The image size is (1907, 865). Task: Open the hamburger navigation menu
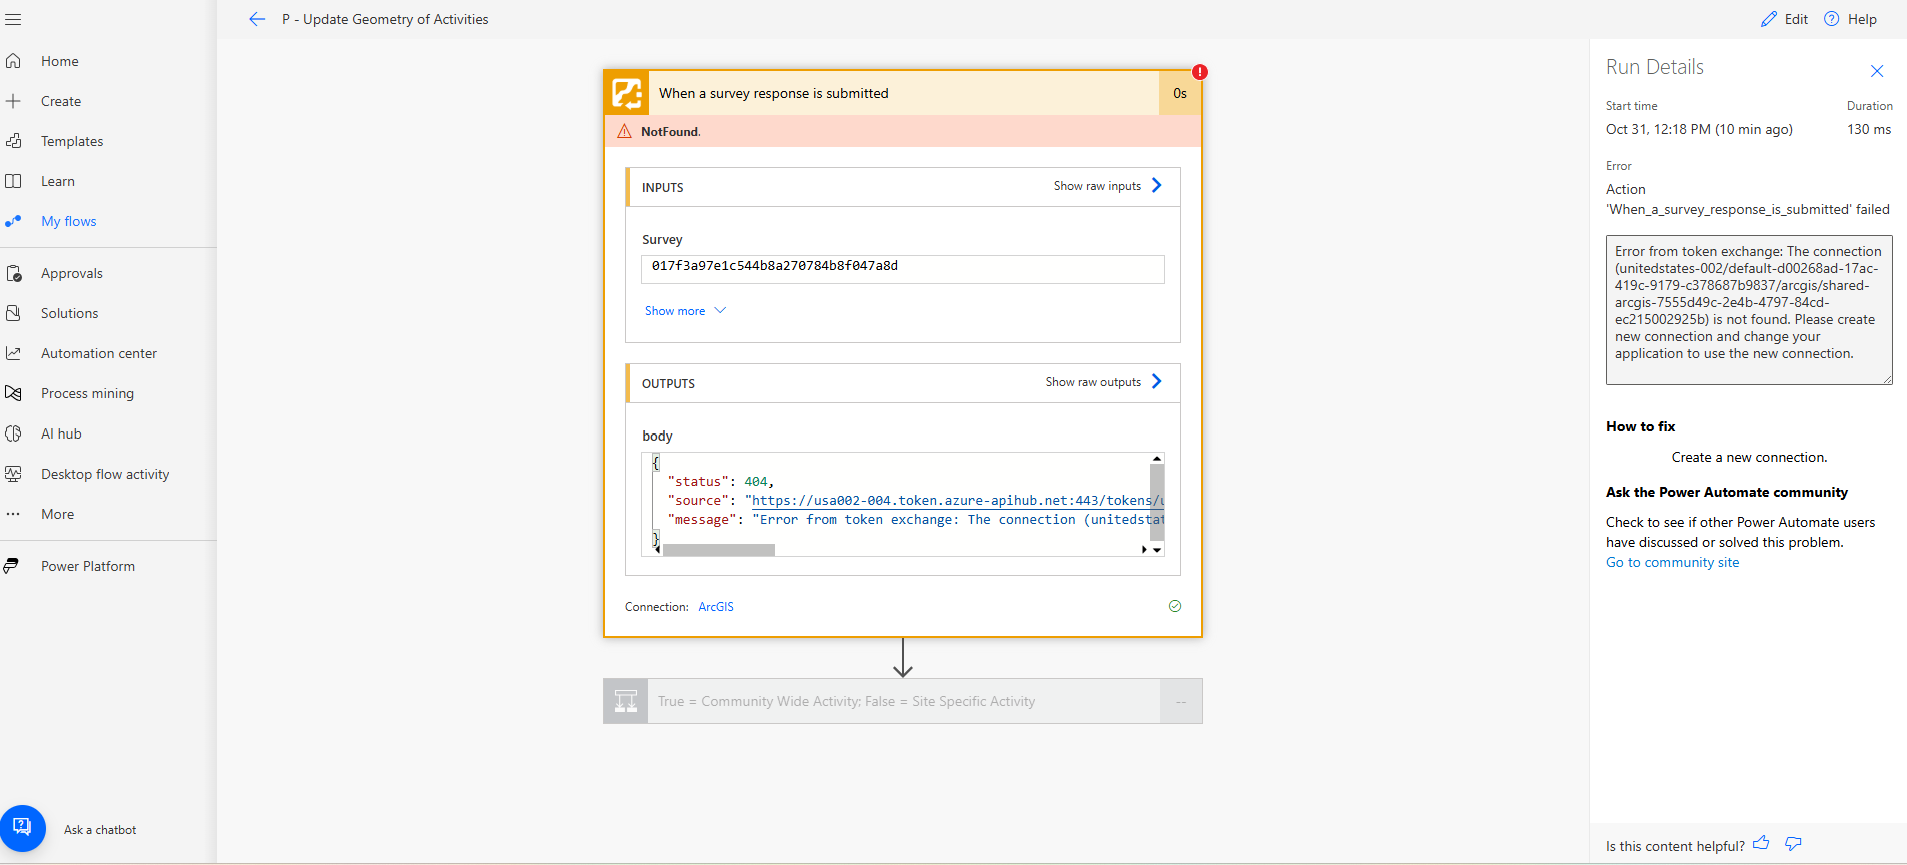pos(13,19)
